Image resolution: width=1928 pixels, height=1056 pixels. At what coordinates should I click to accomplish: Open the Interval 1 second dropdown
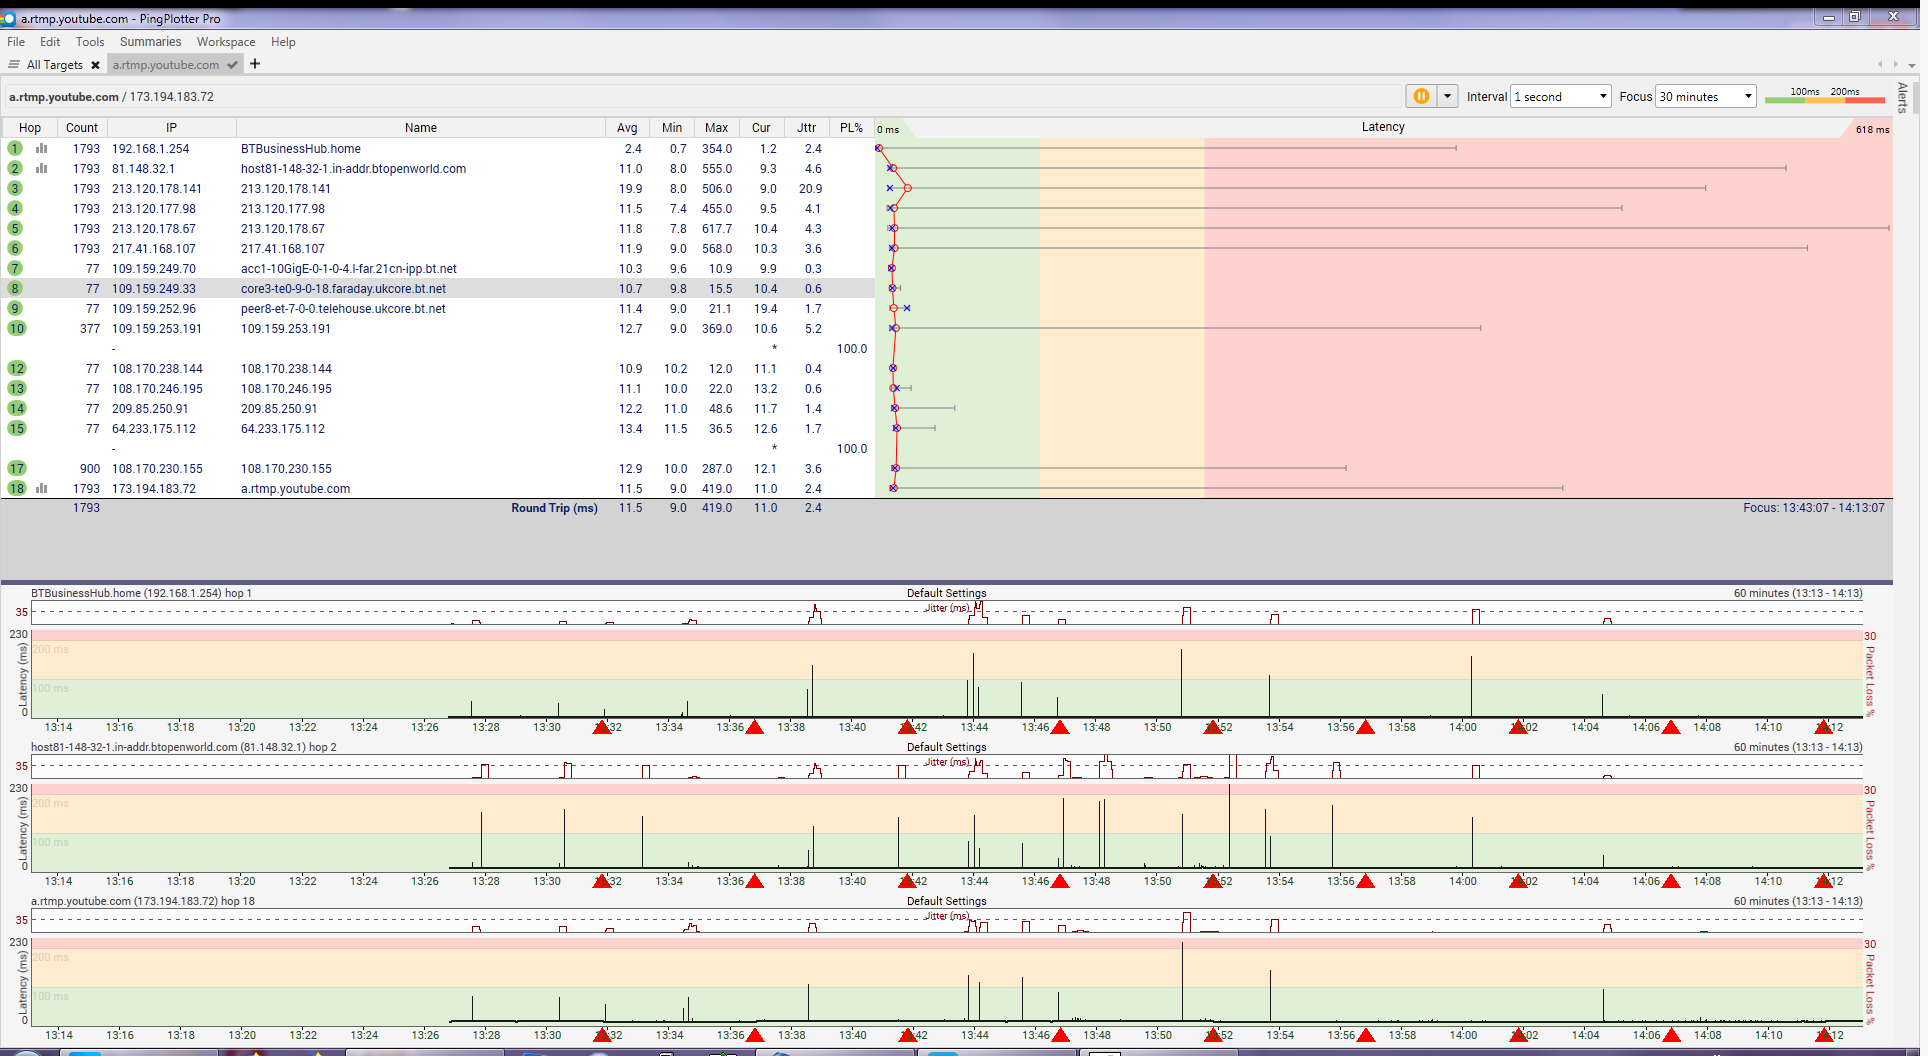pos(1560,96)
